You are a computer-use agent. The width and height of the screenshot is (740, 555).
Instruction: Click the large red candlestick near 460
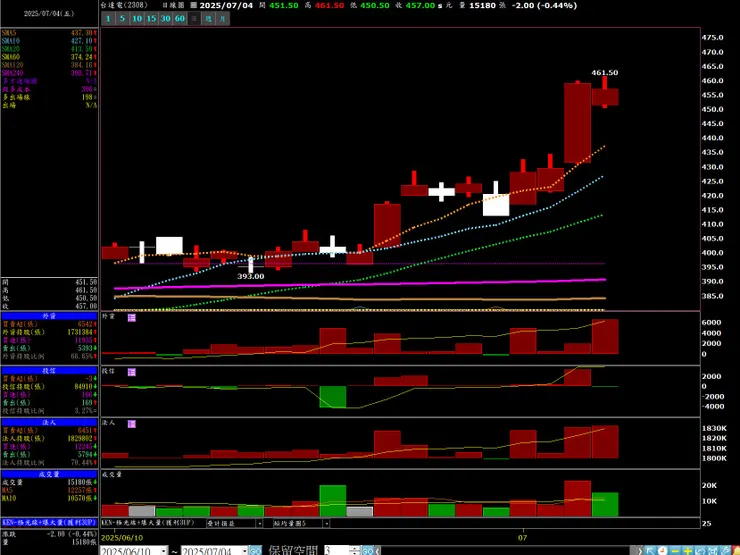(577, 123)
